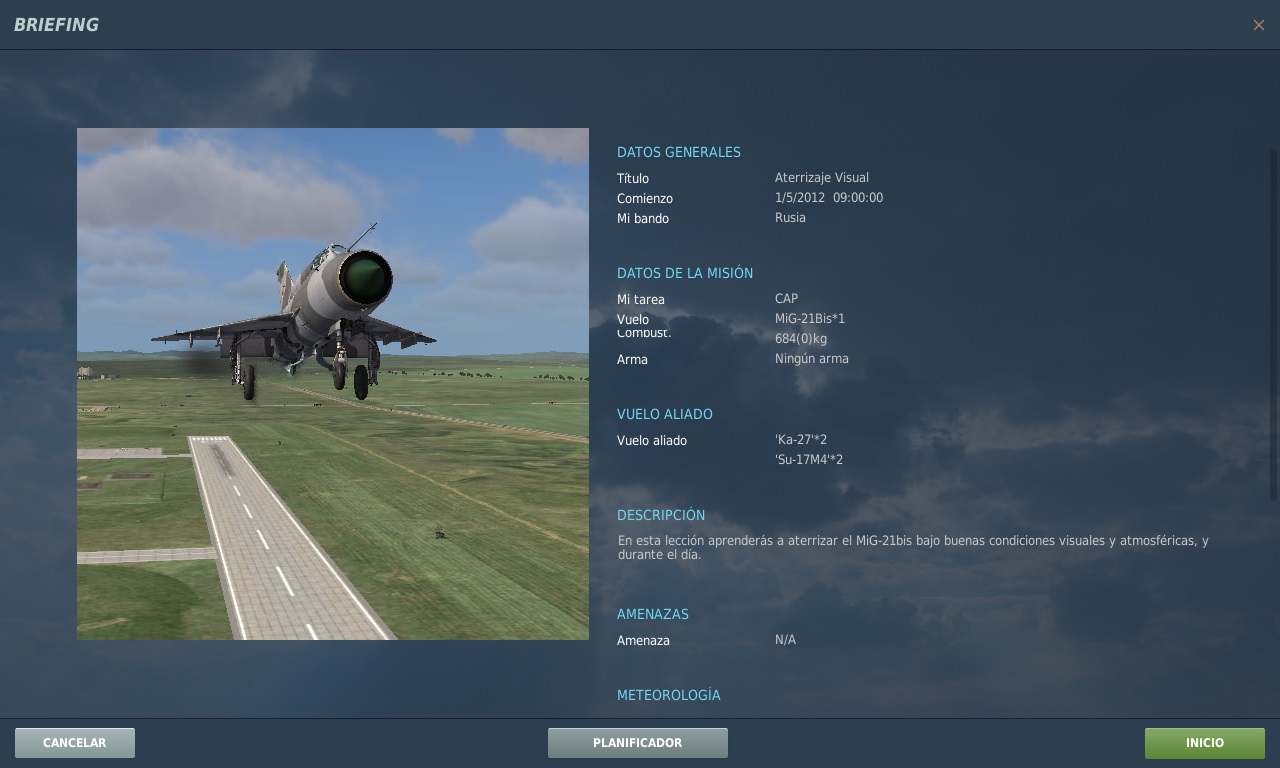Close the Briefing window with the X
The height and width of the screenshot is (768, 1280).
pyautogui.click(x=1258, y=25)
